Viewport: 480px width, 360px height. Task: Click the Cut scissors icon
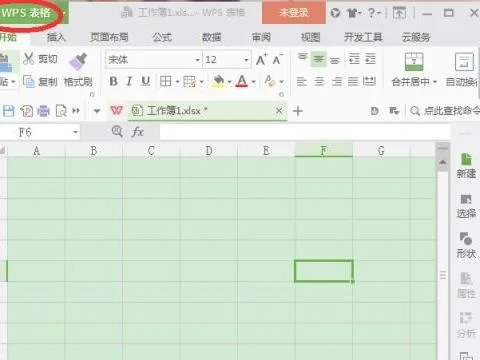coord(29,59)
